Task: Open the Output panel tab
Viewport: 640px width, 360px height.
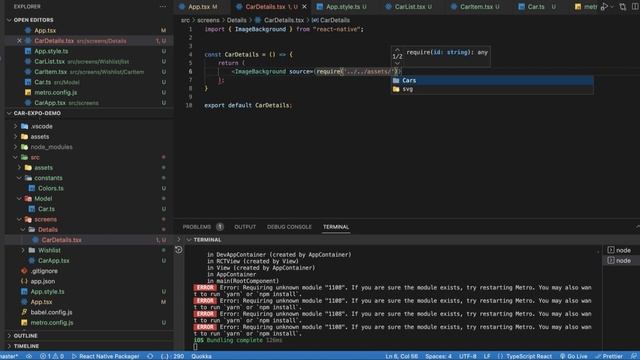Action: (245, 227)
